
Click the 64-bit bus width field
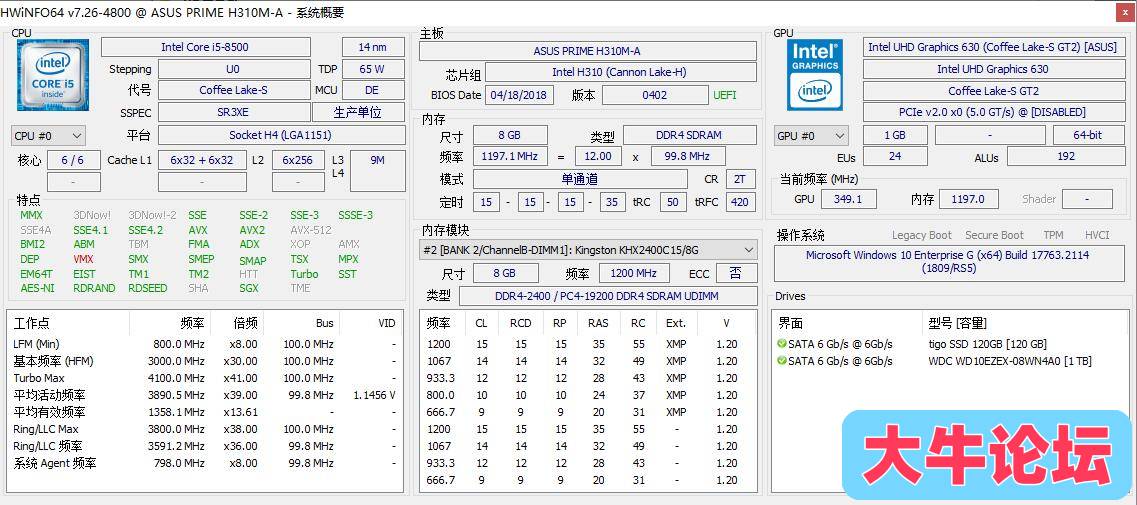pos(1087,136)
